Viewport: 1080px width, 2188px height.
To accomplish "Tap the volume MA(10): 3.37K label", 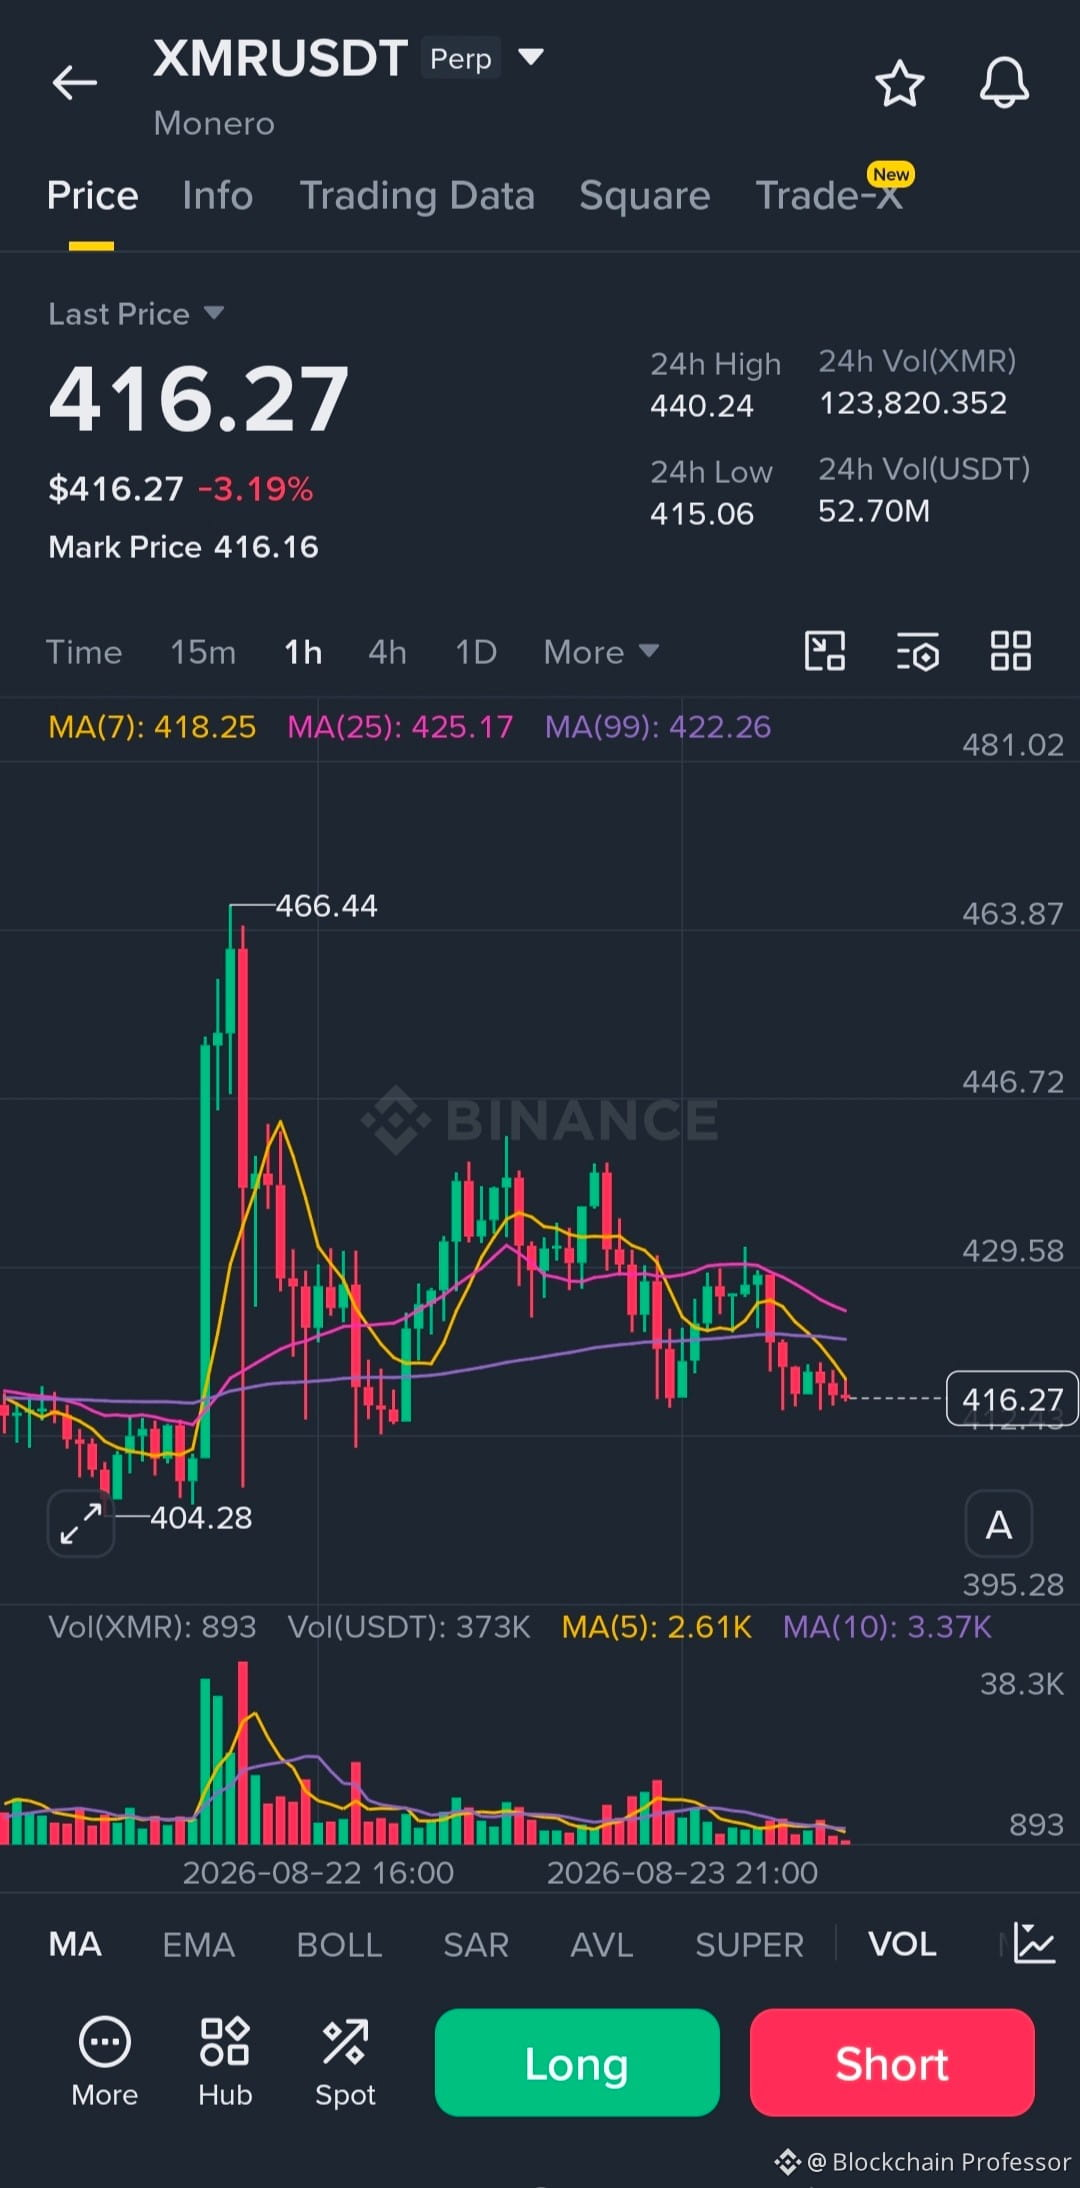I will [887, 1627].
